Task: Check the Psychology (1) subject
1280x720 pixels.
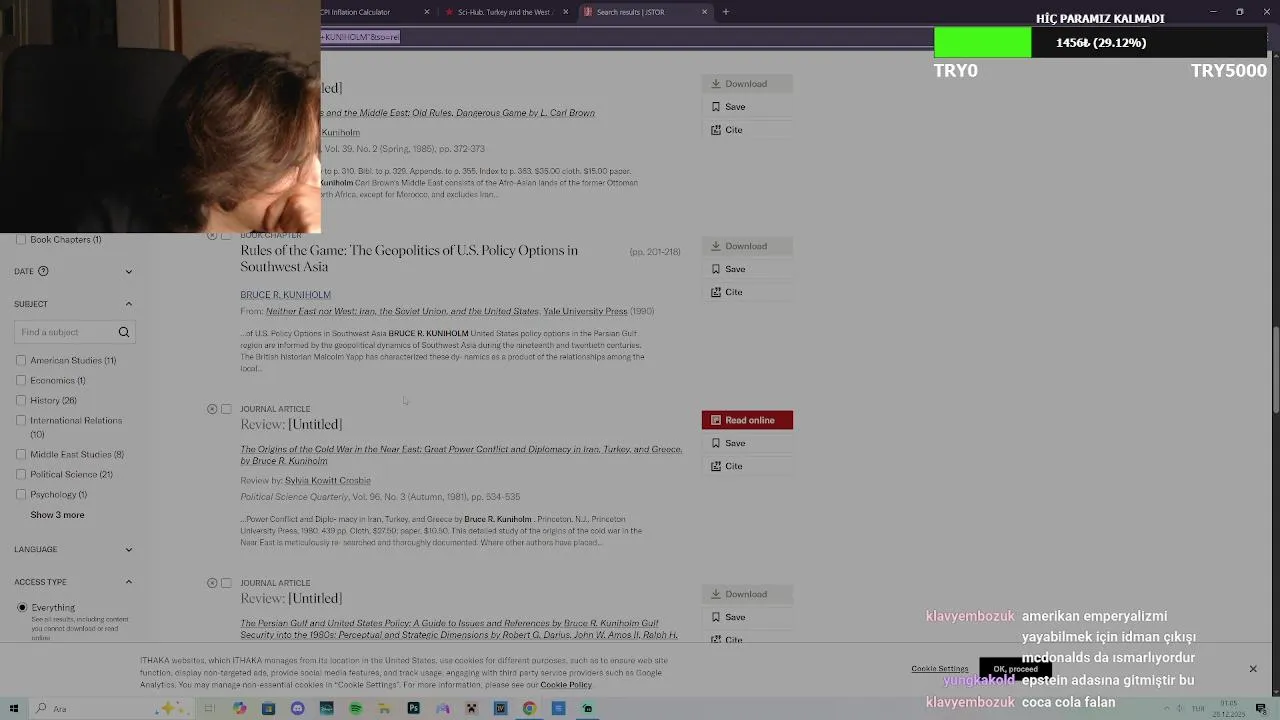Action: coord(21,494)
